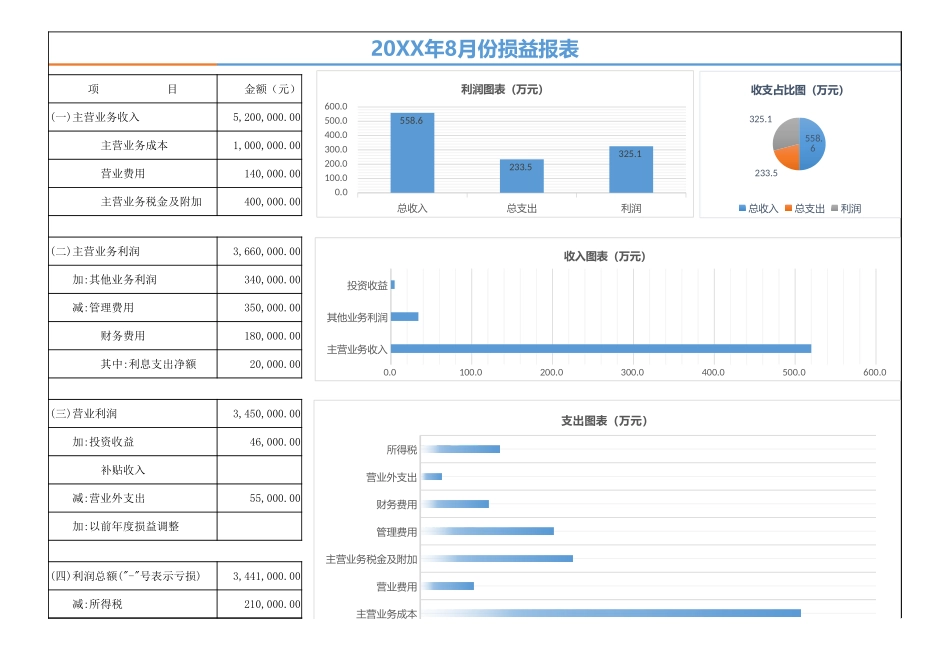Click the 46,000.00 amount cell
The width and height of the screenshot is (950, 672).
click(x=259, y=442)
